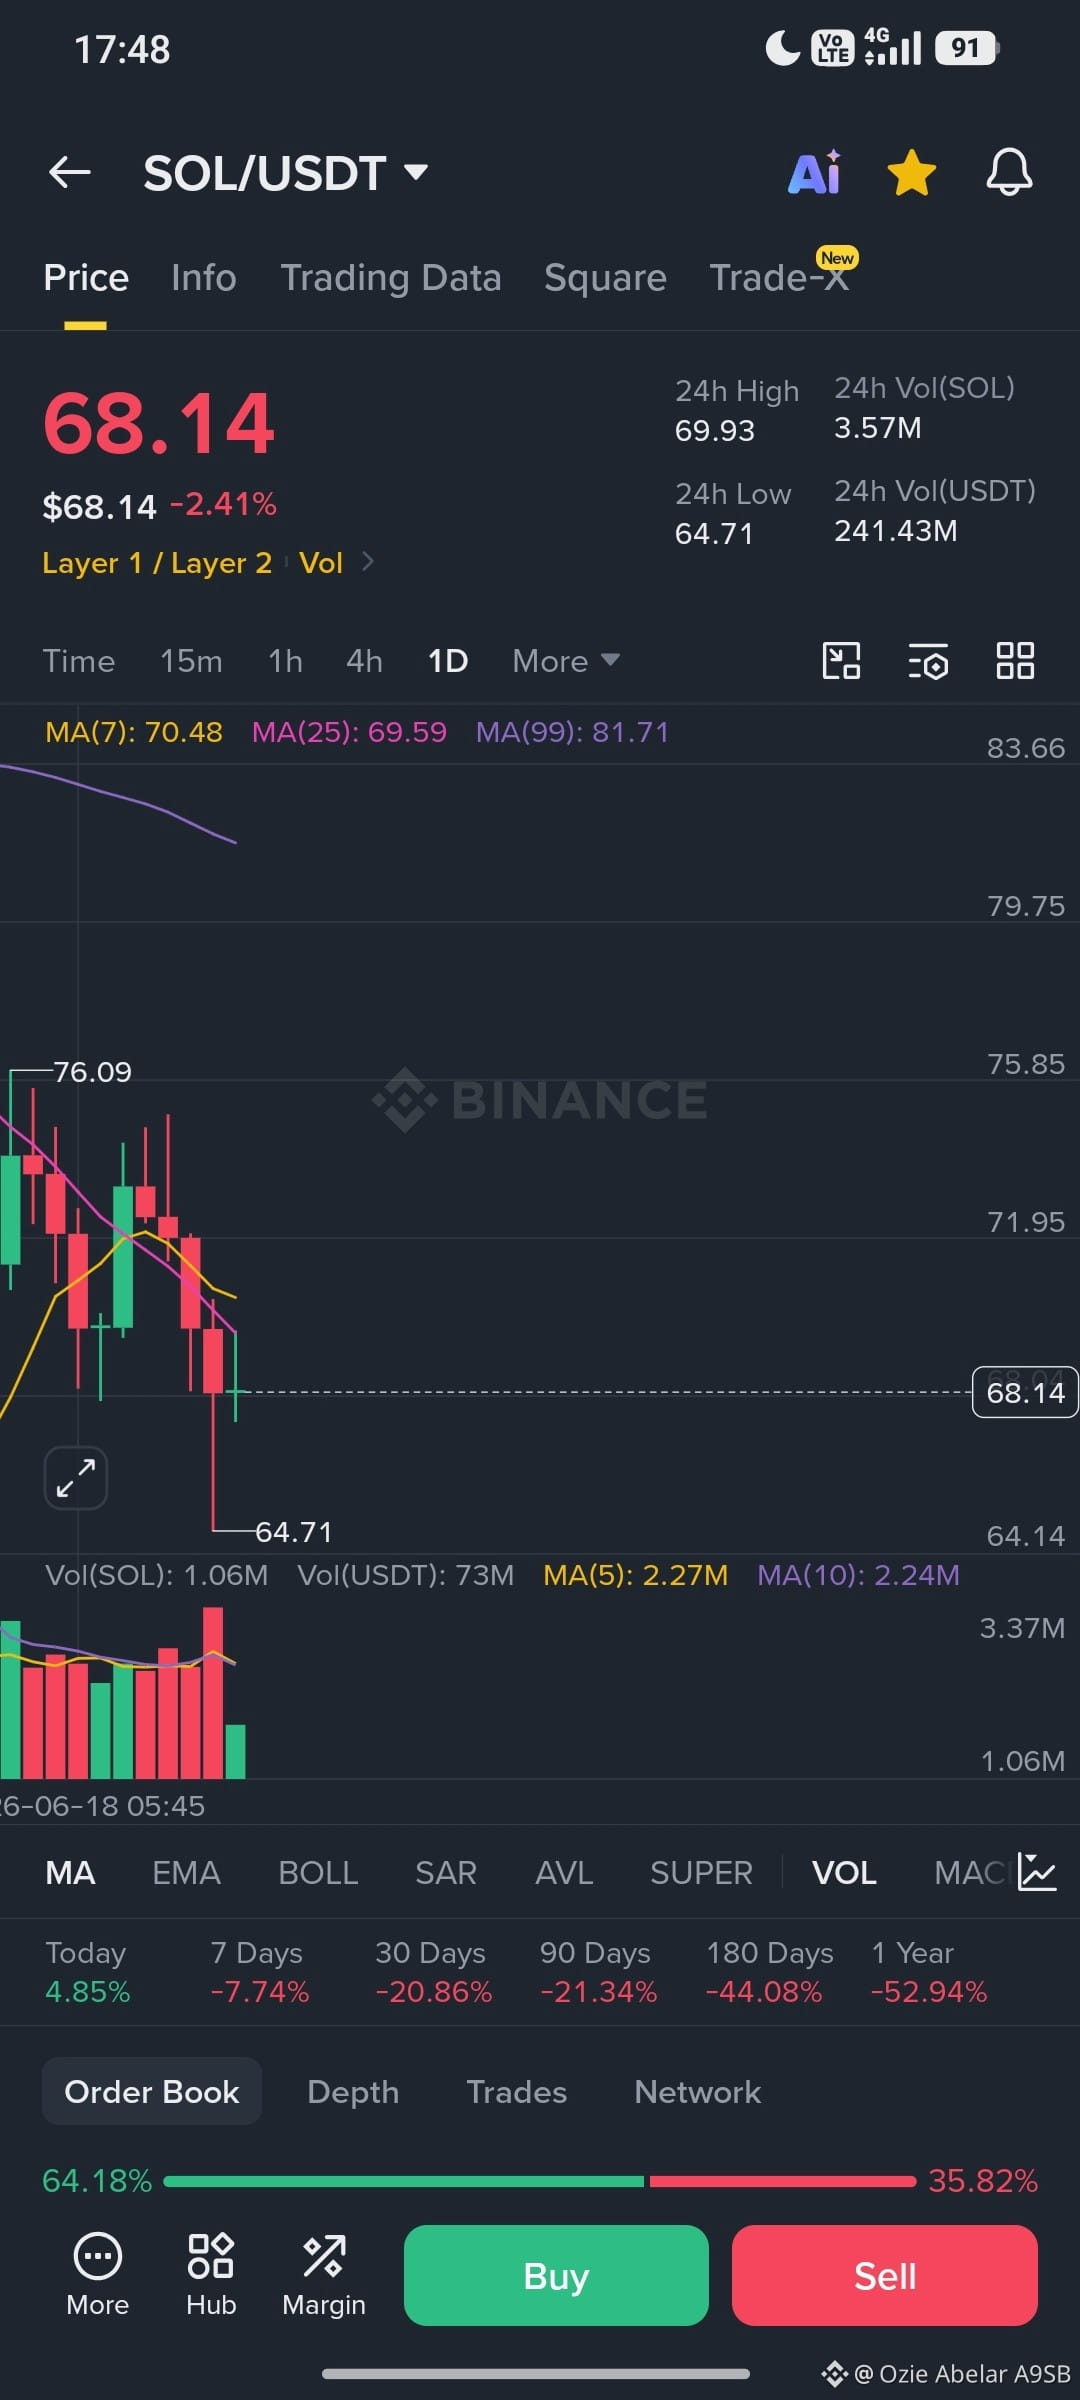
Task: Tap the red Sell button
Action: pyautogui.click(x=885, y=2275)
